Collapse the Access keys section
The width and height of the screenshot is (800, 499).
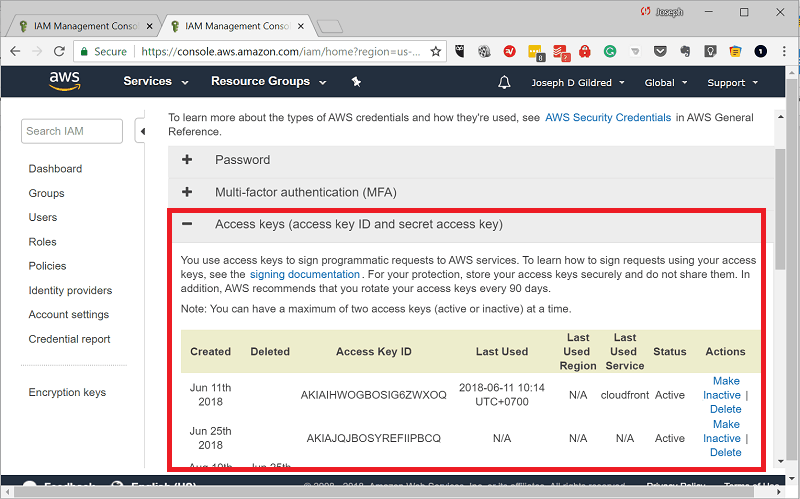187,224
